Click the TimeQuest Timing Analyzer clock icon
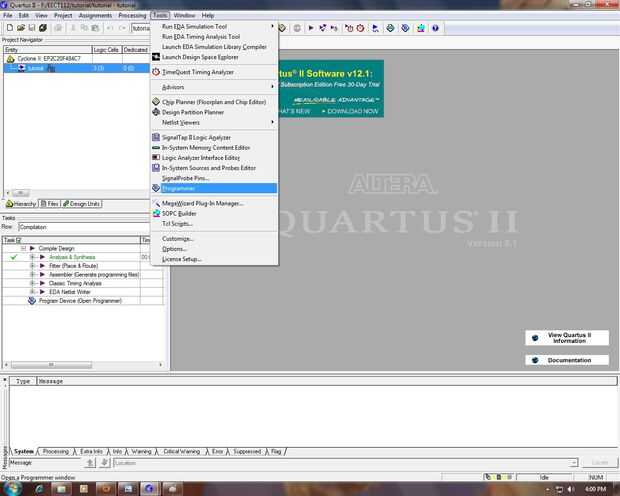 click(156, 72)
